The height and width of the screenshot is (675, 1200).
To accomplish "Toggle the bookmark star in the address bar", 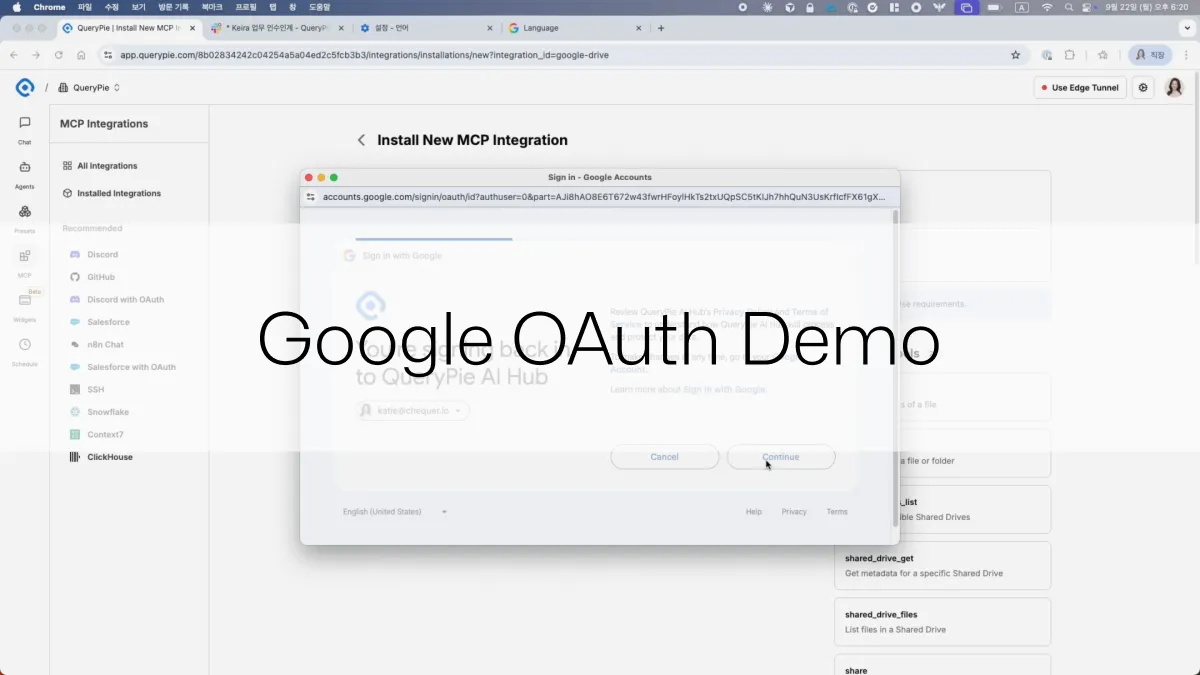I will [x=1016, y=55].
